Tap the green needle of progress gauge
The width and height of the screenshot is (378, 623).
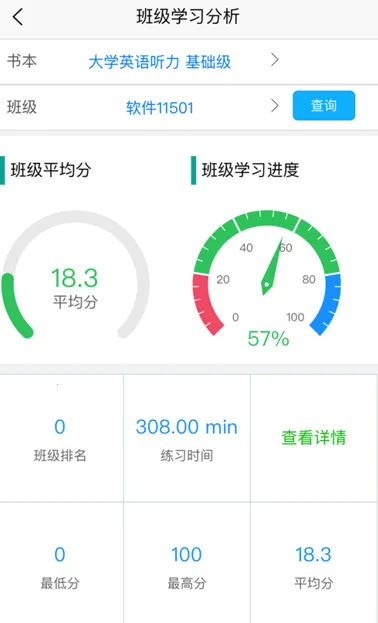tap(273, 266)
